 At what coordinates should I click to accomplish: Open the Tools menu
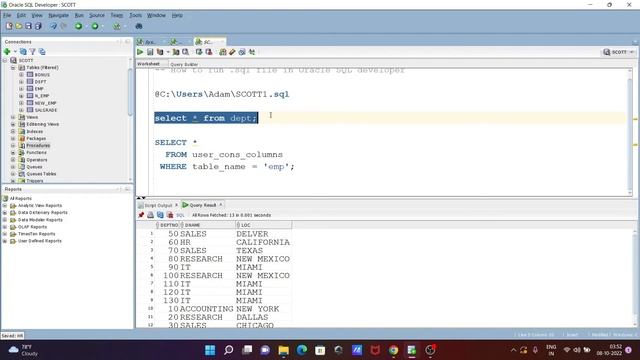[x=136, y=15]
